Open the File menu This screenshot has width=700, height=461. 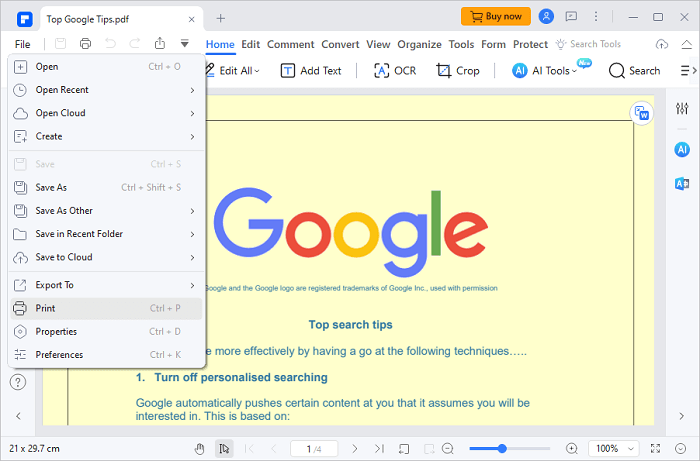tap(22, 44)
